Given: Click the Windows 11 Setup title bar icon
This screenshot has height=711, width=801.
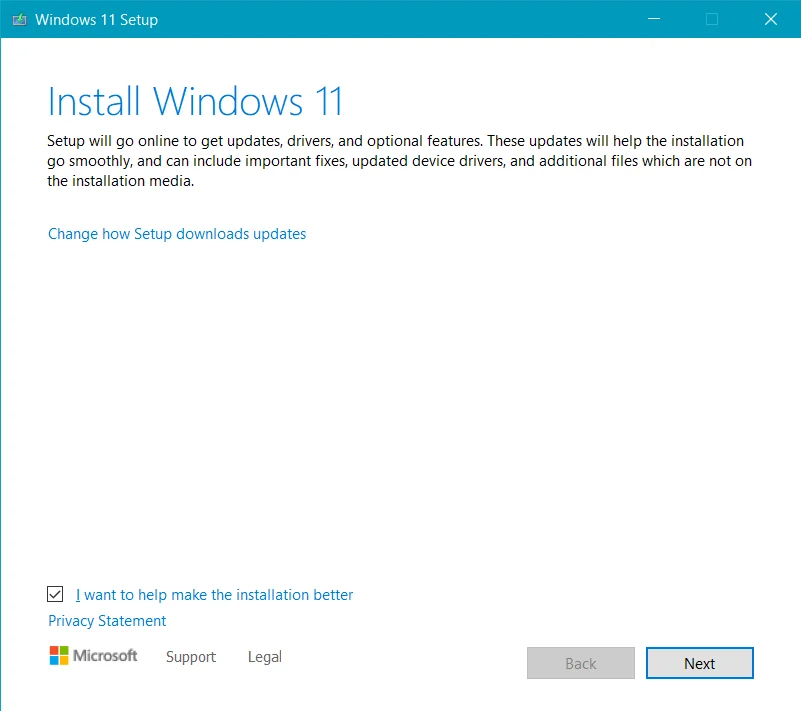Looking at the screenshot, I should [x=19, y=19].
